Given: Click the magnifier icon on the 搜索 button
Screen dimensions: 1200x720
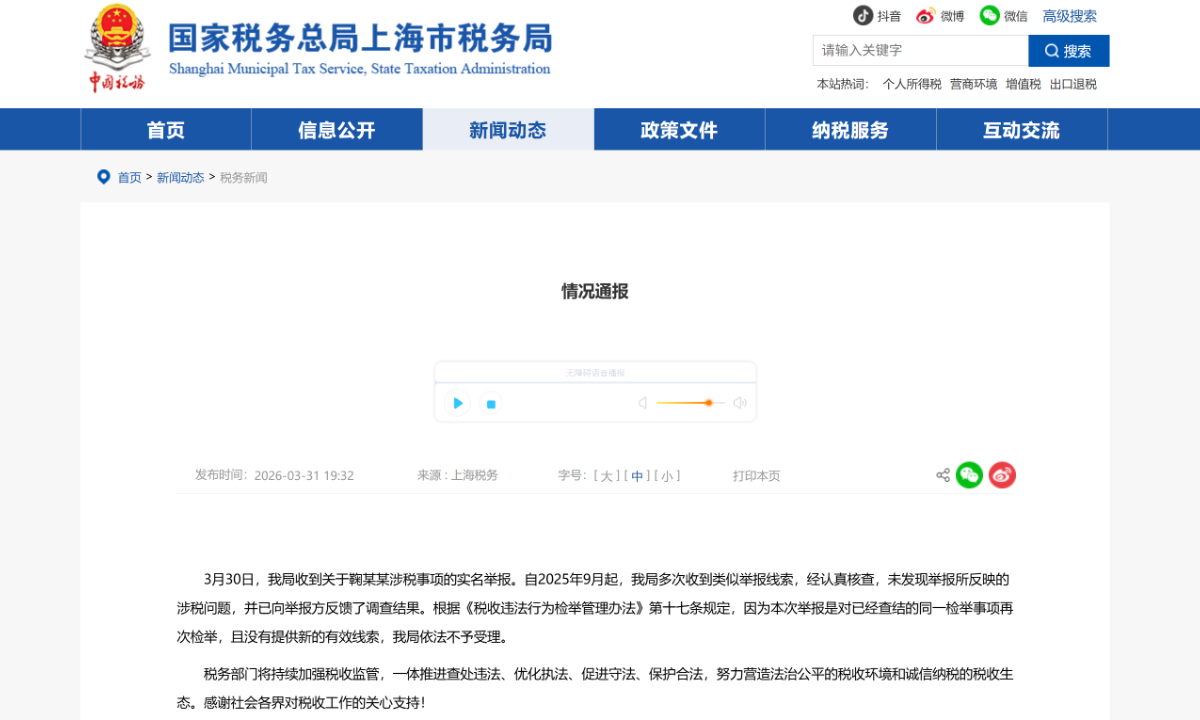Looking at the screenshot, I should click(1051, 50).
